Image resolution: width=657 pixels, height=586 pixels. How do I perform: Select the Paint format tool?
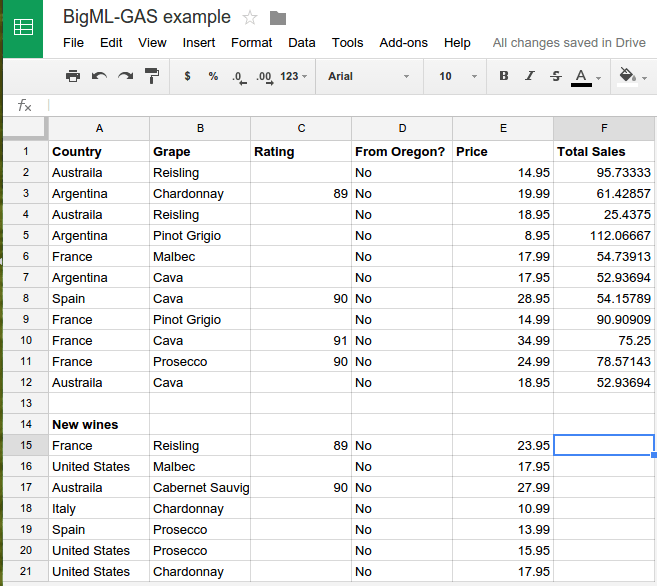point(152,76)
